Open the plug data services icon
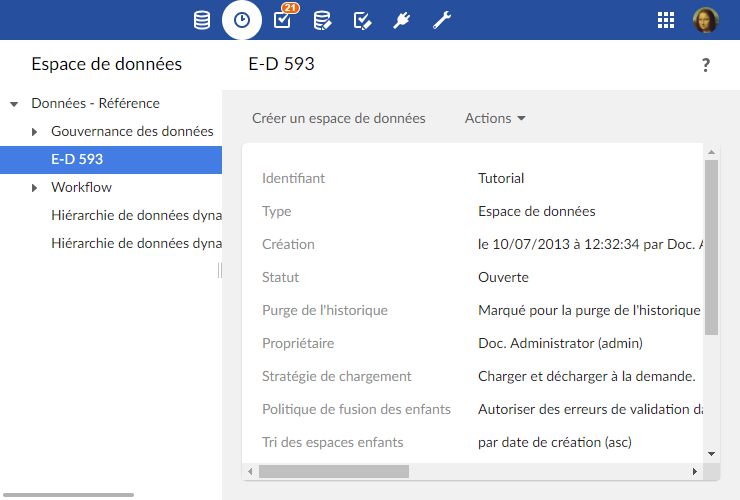Viewport: 740px width, 500px height. 402,20
